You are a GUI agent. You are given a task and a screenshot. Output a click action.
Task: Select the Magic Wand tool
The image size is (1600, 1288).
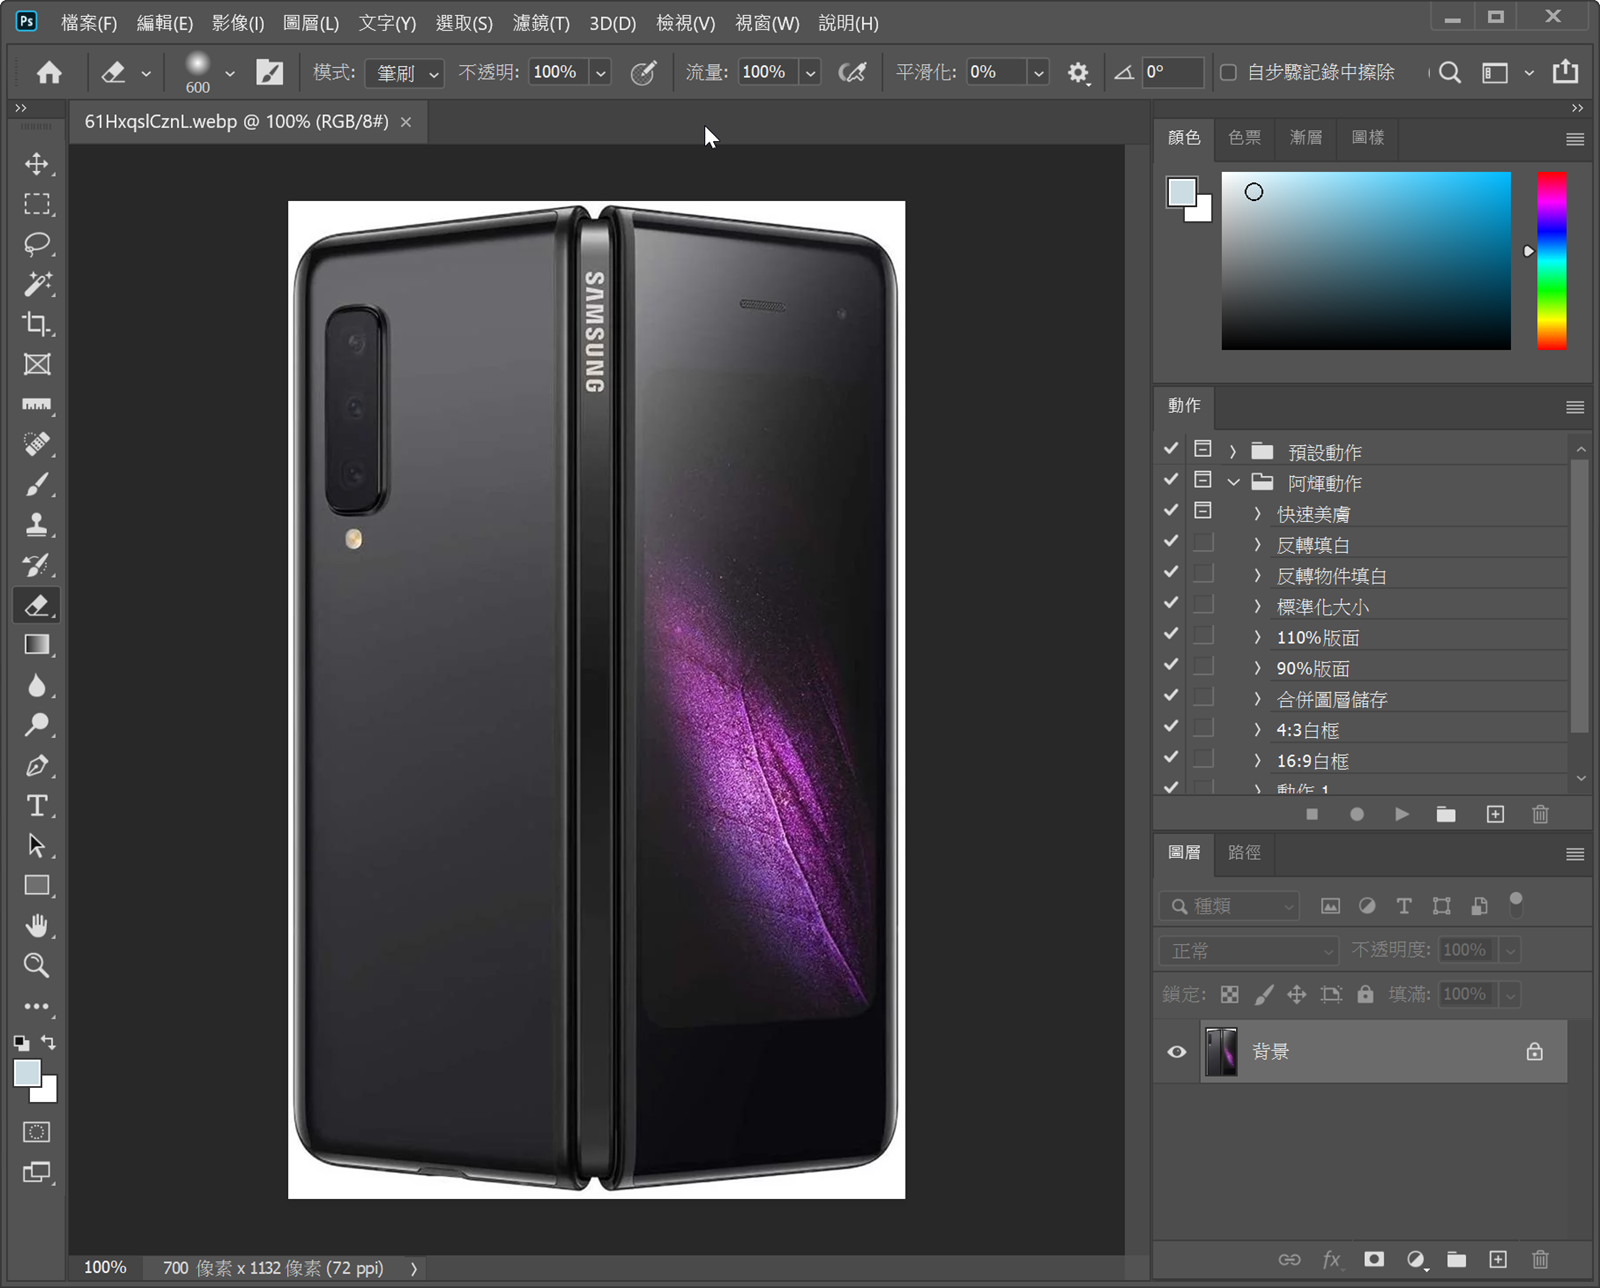point(37,284)
